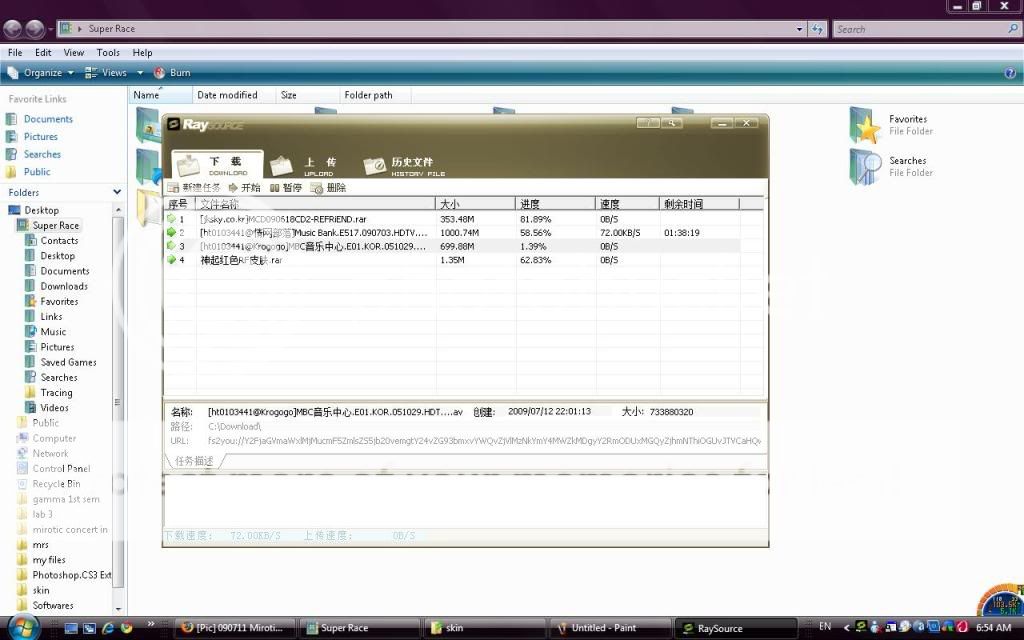Click the New Task (新建任务) toolbar icon
The height and width of the screenshot is (640, 1024).
point(174,188)
